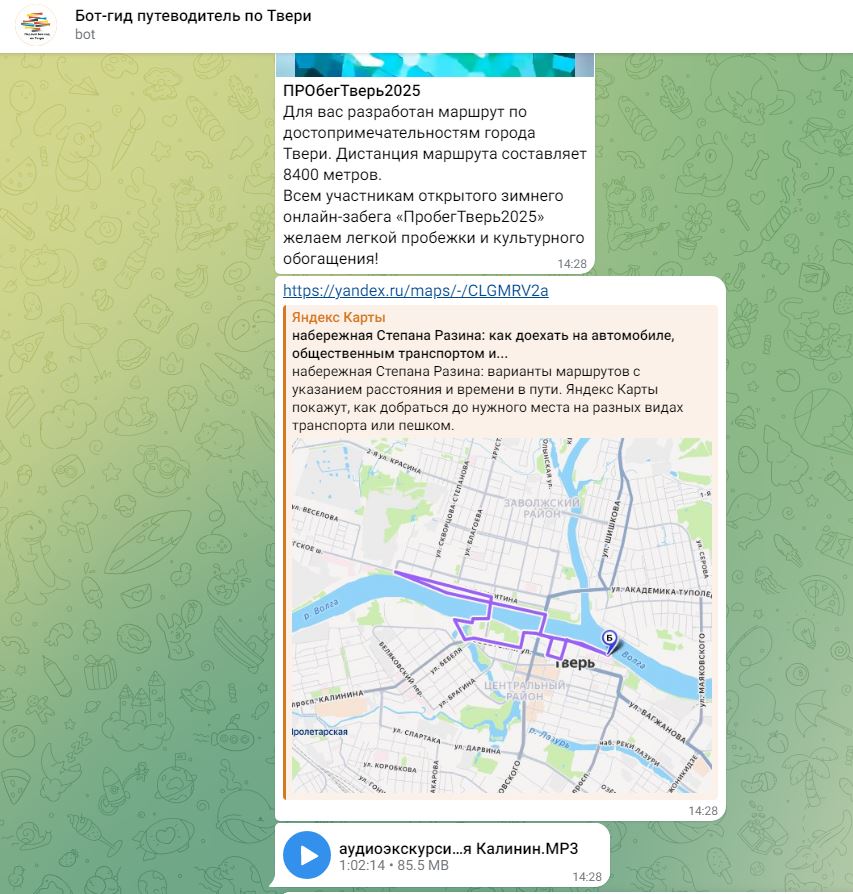This screenshot has width=853, height=894.
Task: Play the аудиоэкскурсия Калинин.MP3 audio
Action: (x=308, y=855)
